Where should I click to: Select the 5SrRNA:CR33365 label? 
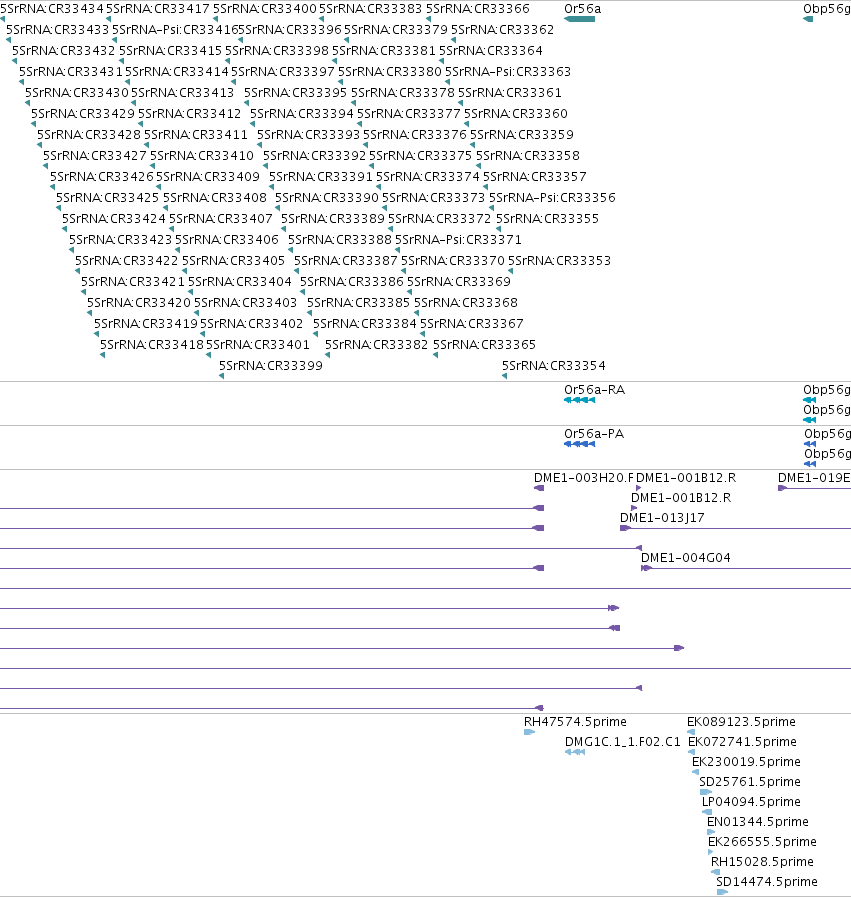484,344
